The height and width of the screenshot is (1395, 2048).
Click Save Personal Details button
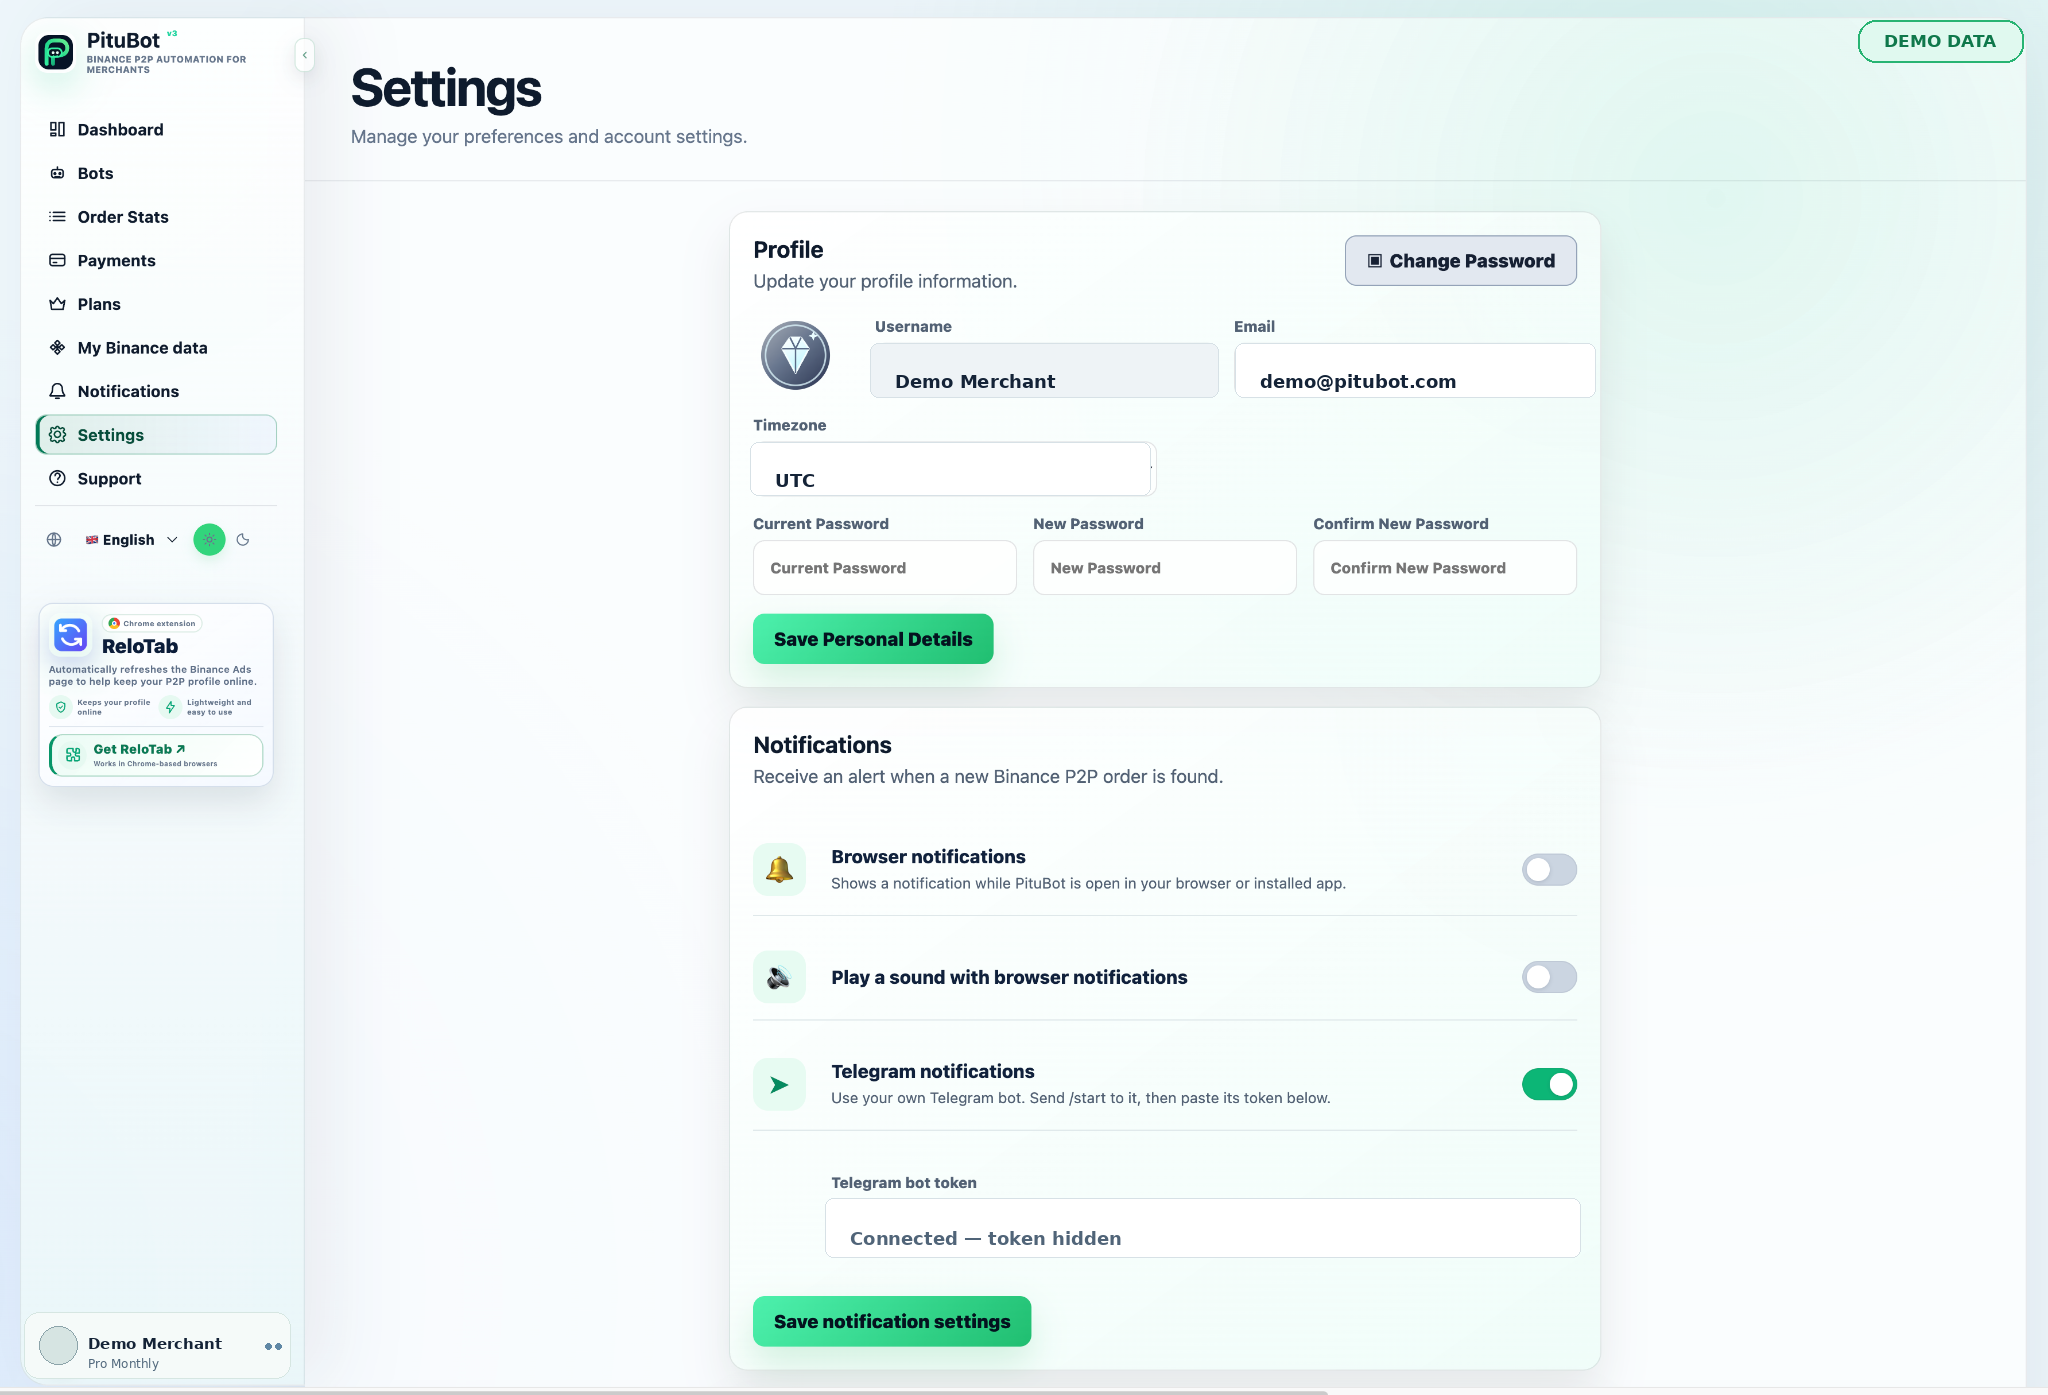873,639
